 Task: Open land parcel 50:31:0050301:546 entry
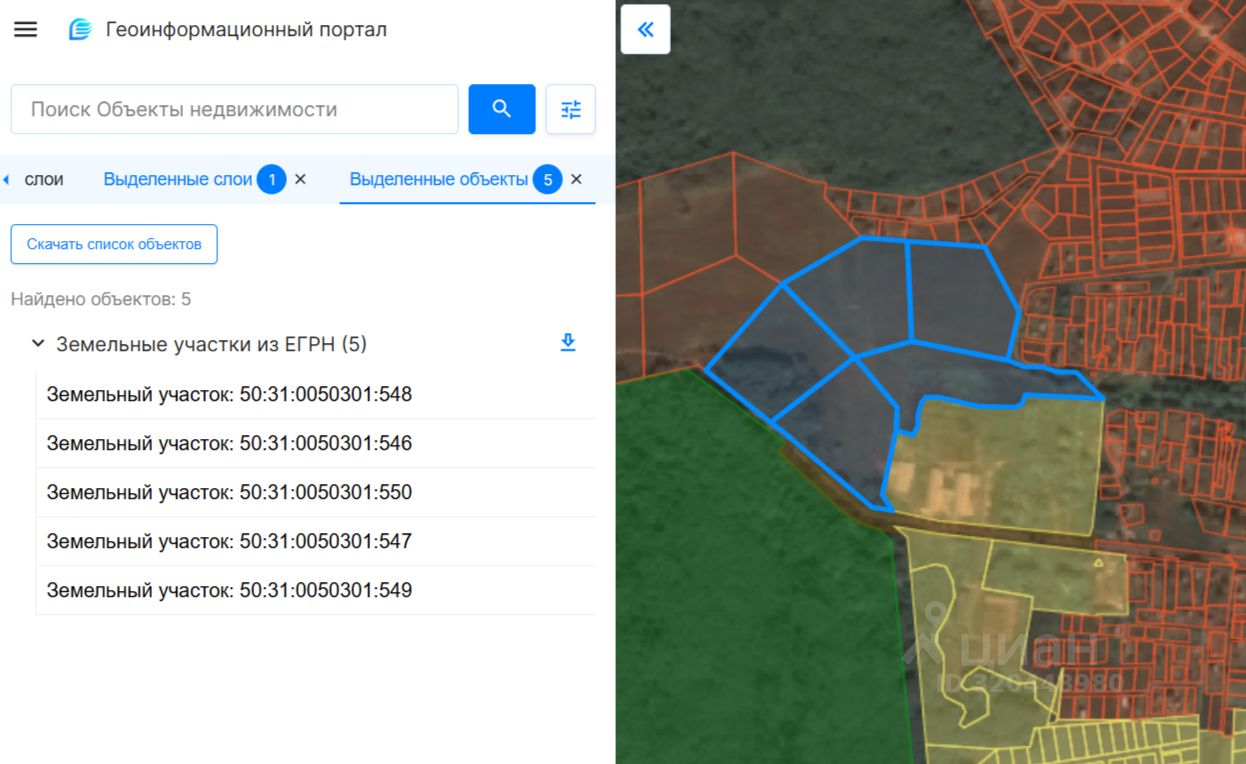229,443
